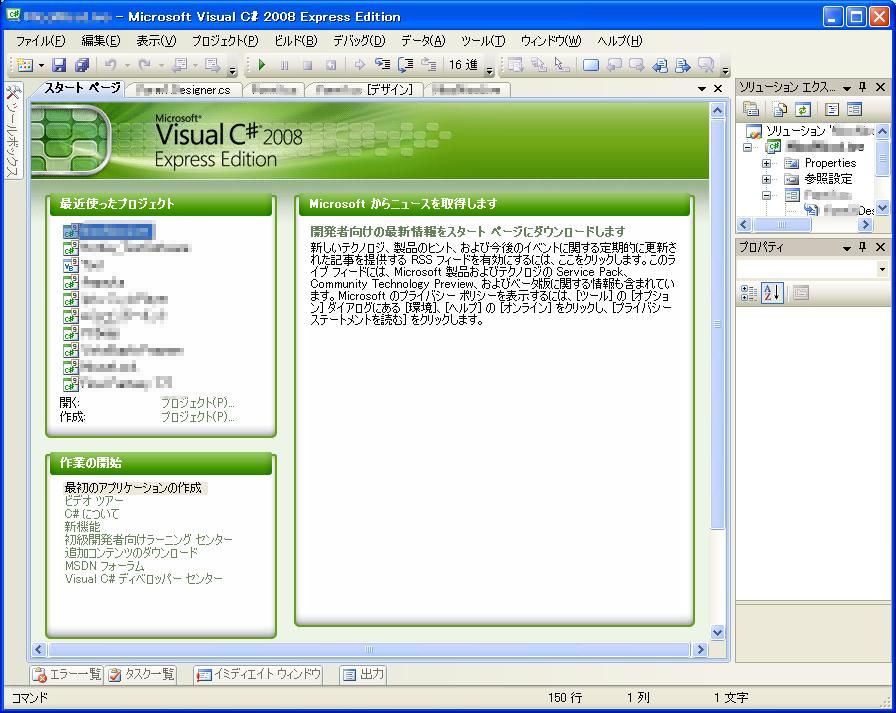Screen dimensions: 896x713
Task: Click the Break All pause icon
Action: 285,65
